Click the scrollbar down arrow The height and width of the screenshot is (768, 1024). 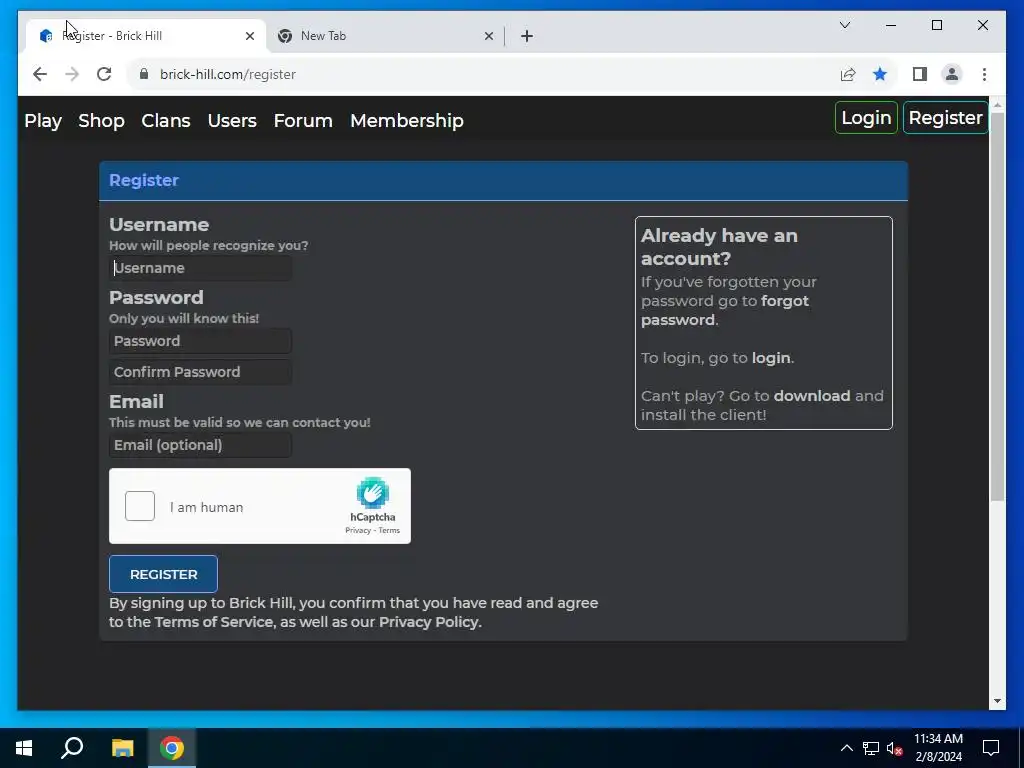(997, 701)
